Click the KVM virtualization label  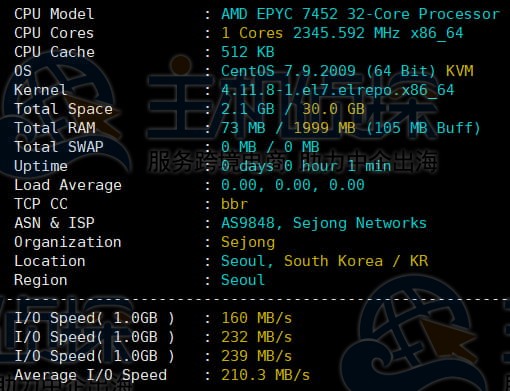pos(460,71)
